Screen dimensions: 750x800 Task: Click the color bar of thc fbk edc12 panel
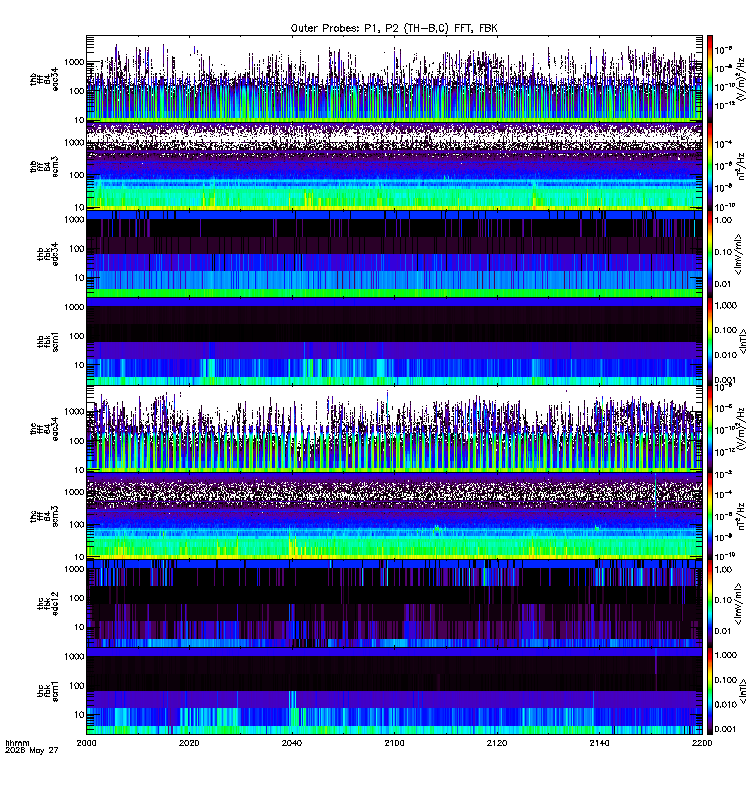tap(709, 604)
